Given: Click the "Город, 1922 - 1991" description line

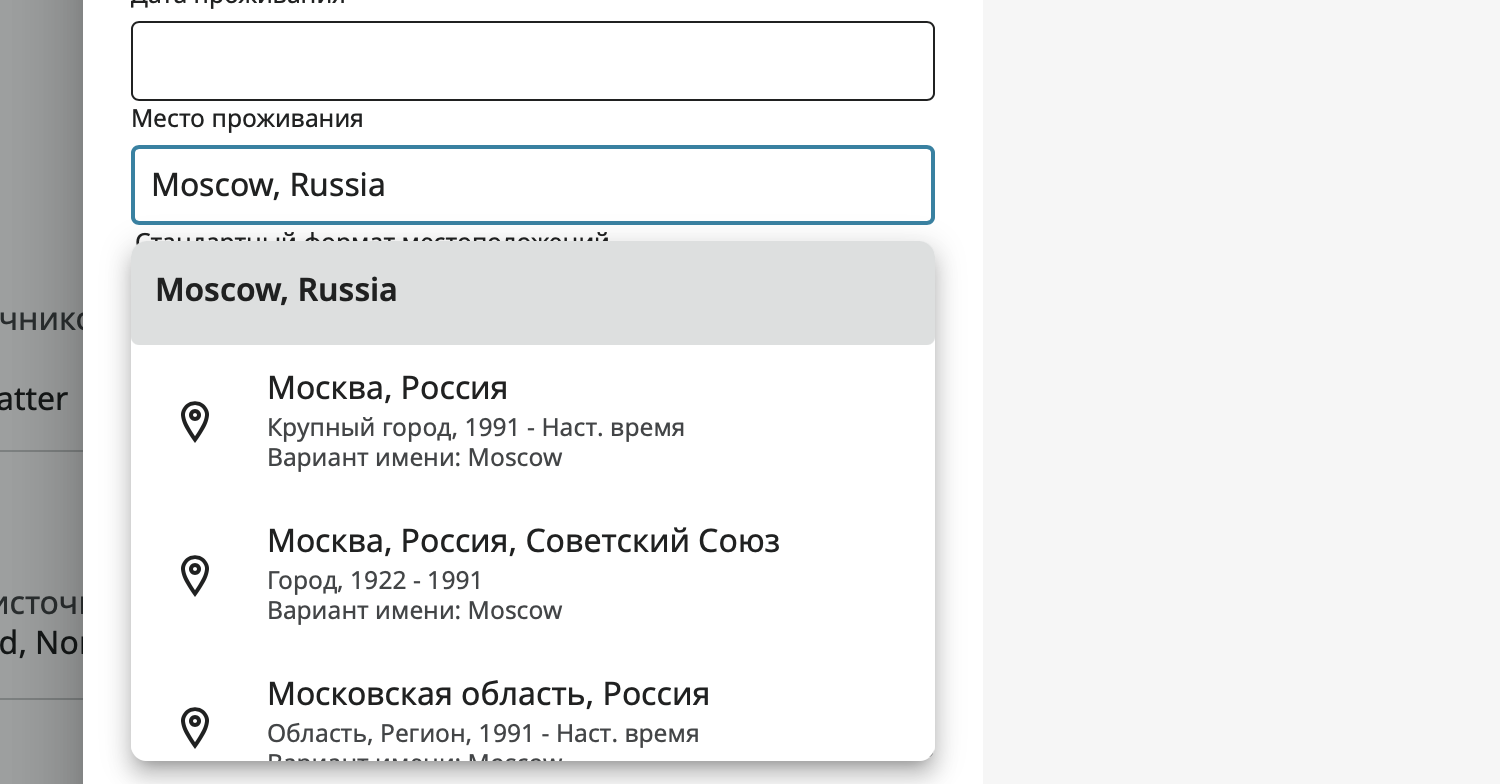Looking at the screenshot, I should tap(375, 581).
